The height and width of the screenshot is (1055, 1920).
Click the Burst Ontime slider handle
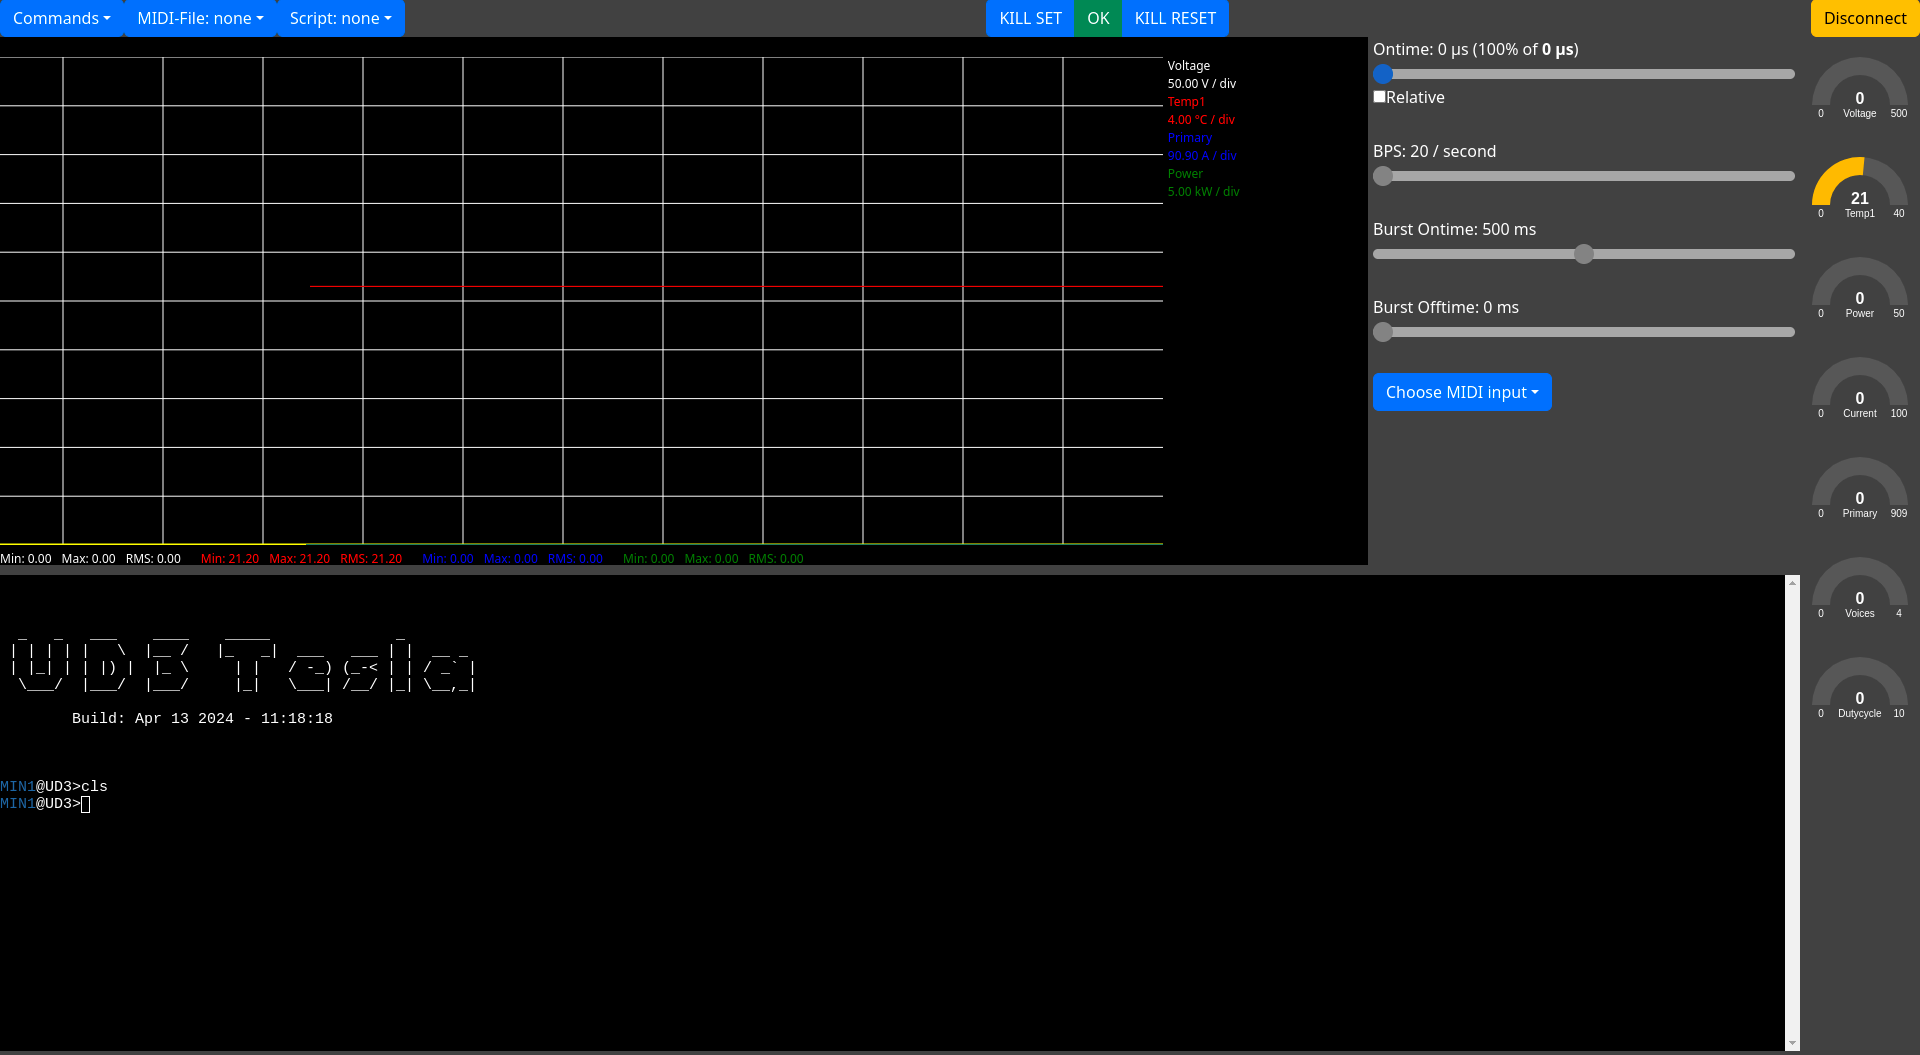click(x=1584, y=254)
